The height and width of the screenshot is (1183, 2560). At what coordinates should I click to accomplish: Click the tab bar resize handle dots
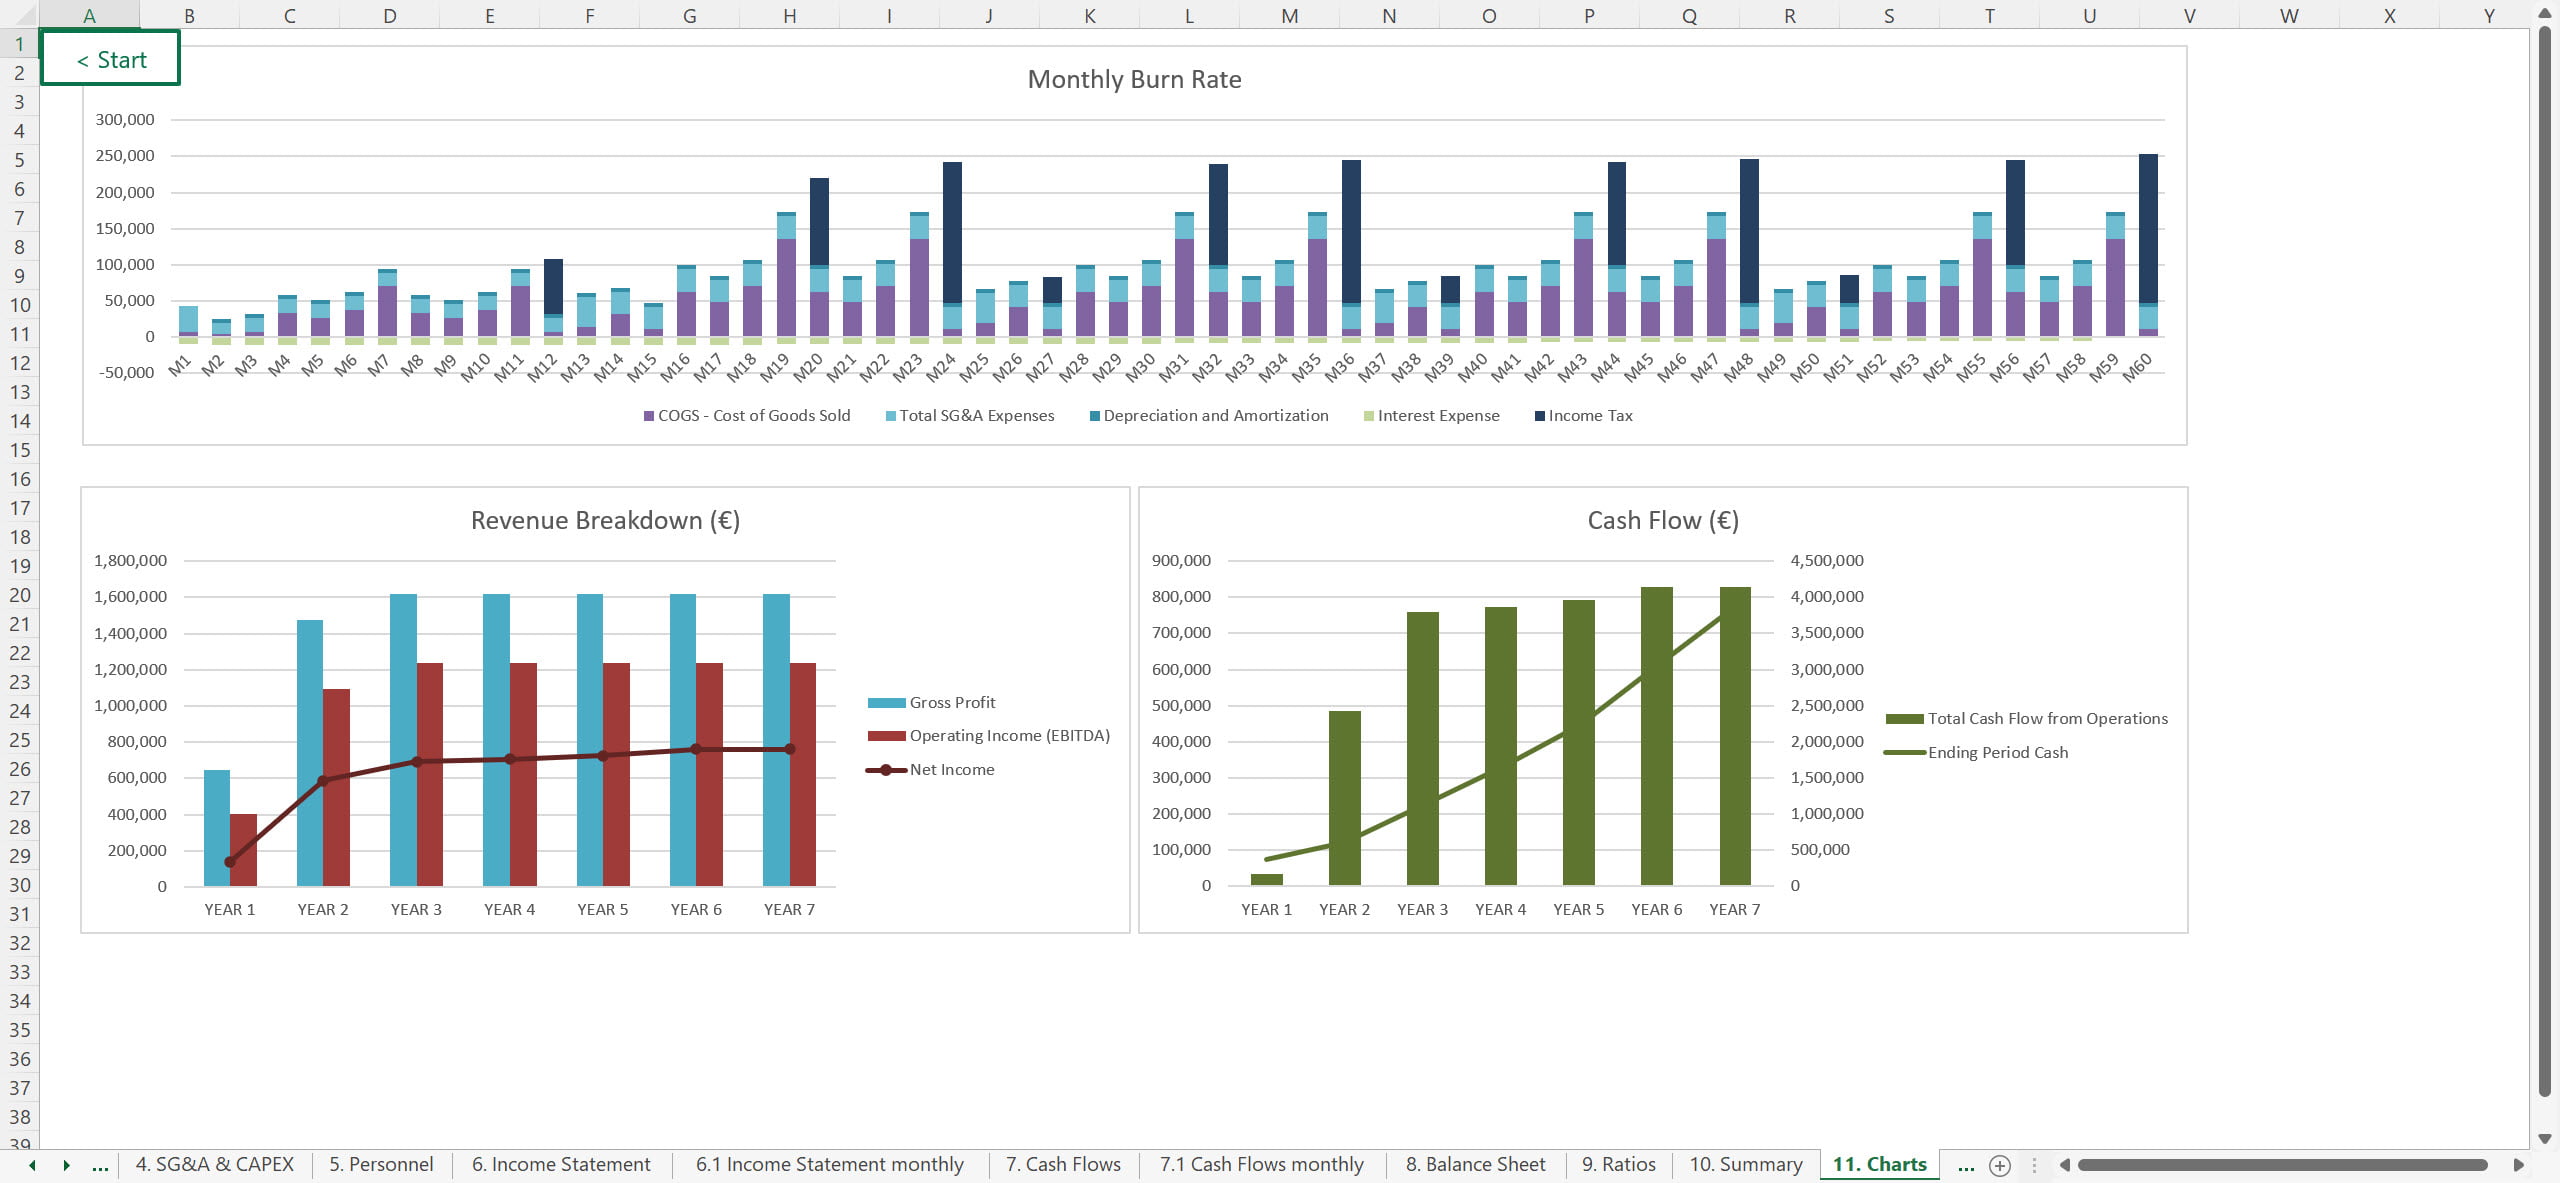(2034, 1165)
